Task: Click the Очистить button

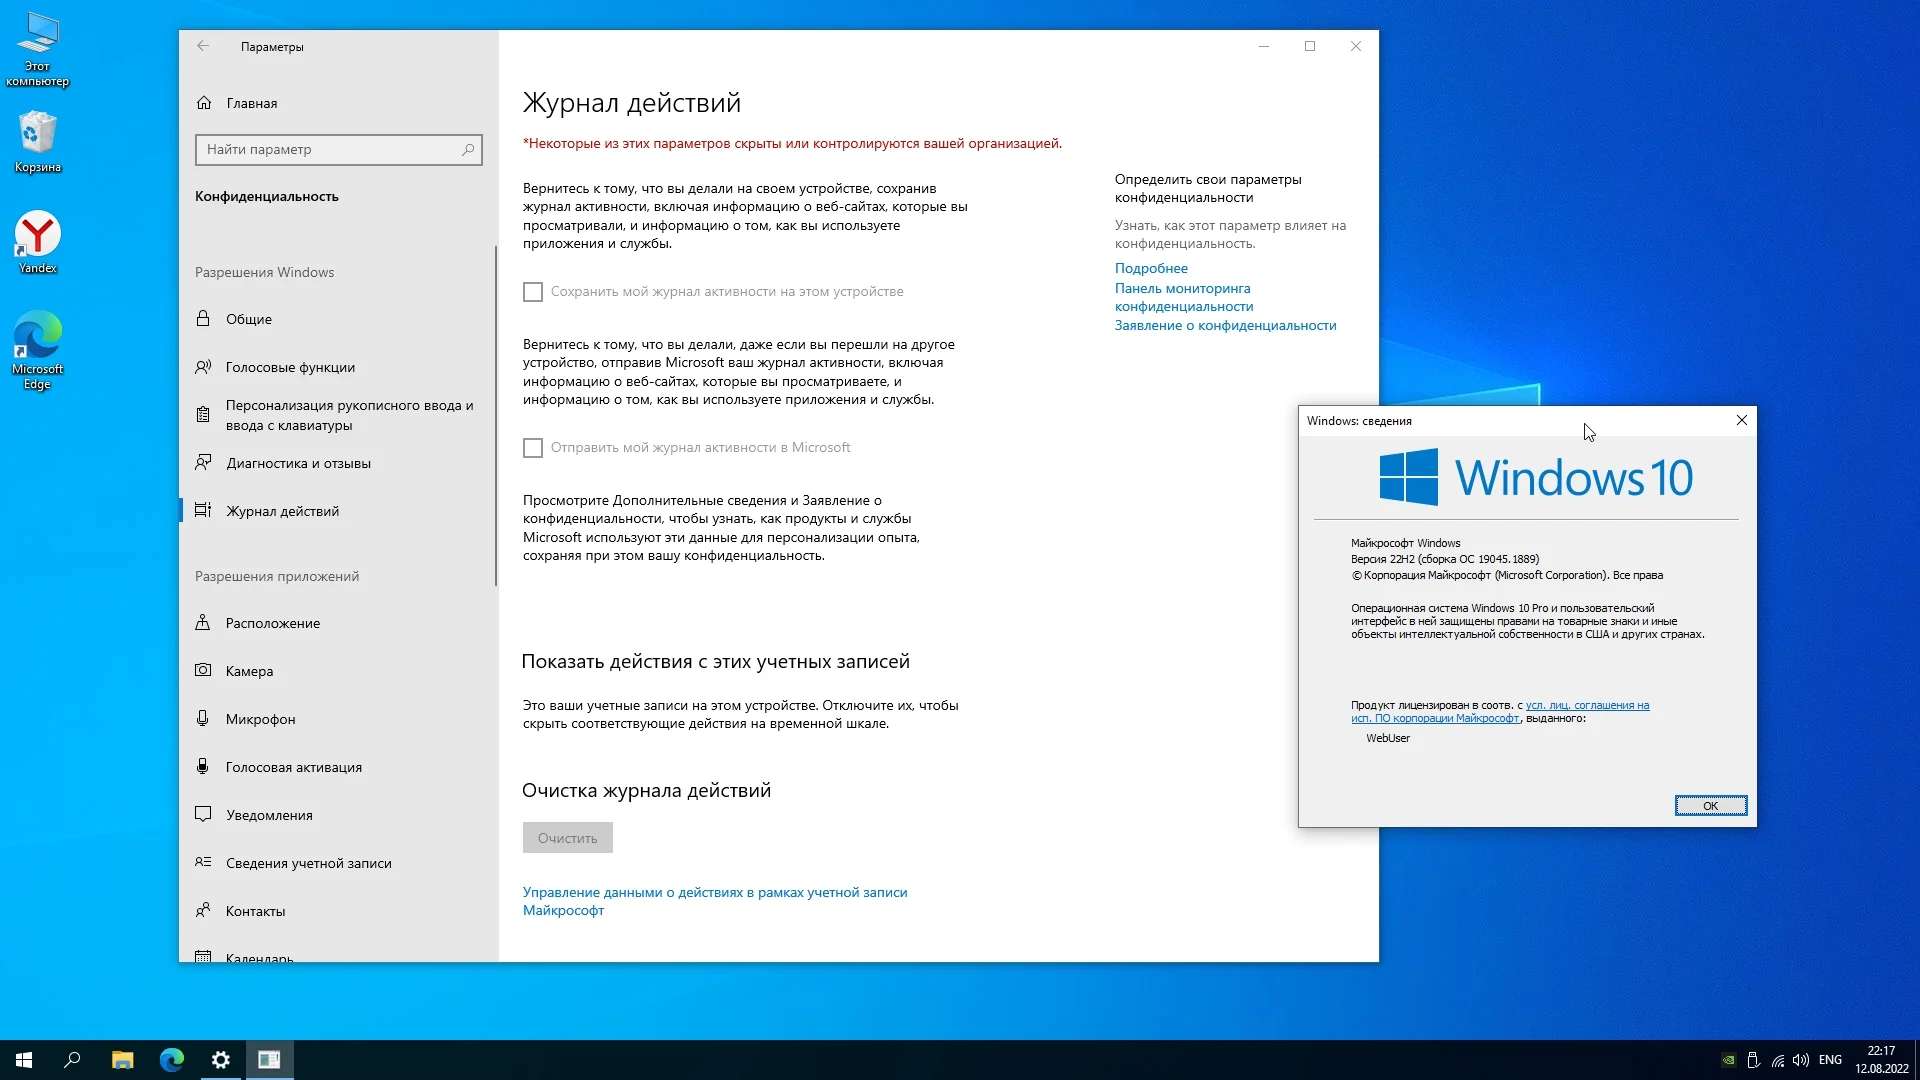Action: 567,838
